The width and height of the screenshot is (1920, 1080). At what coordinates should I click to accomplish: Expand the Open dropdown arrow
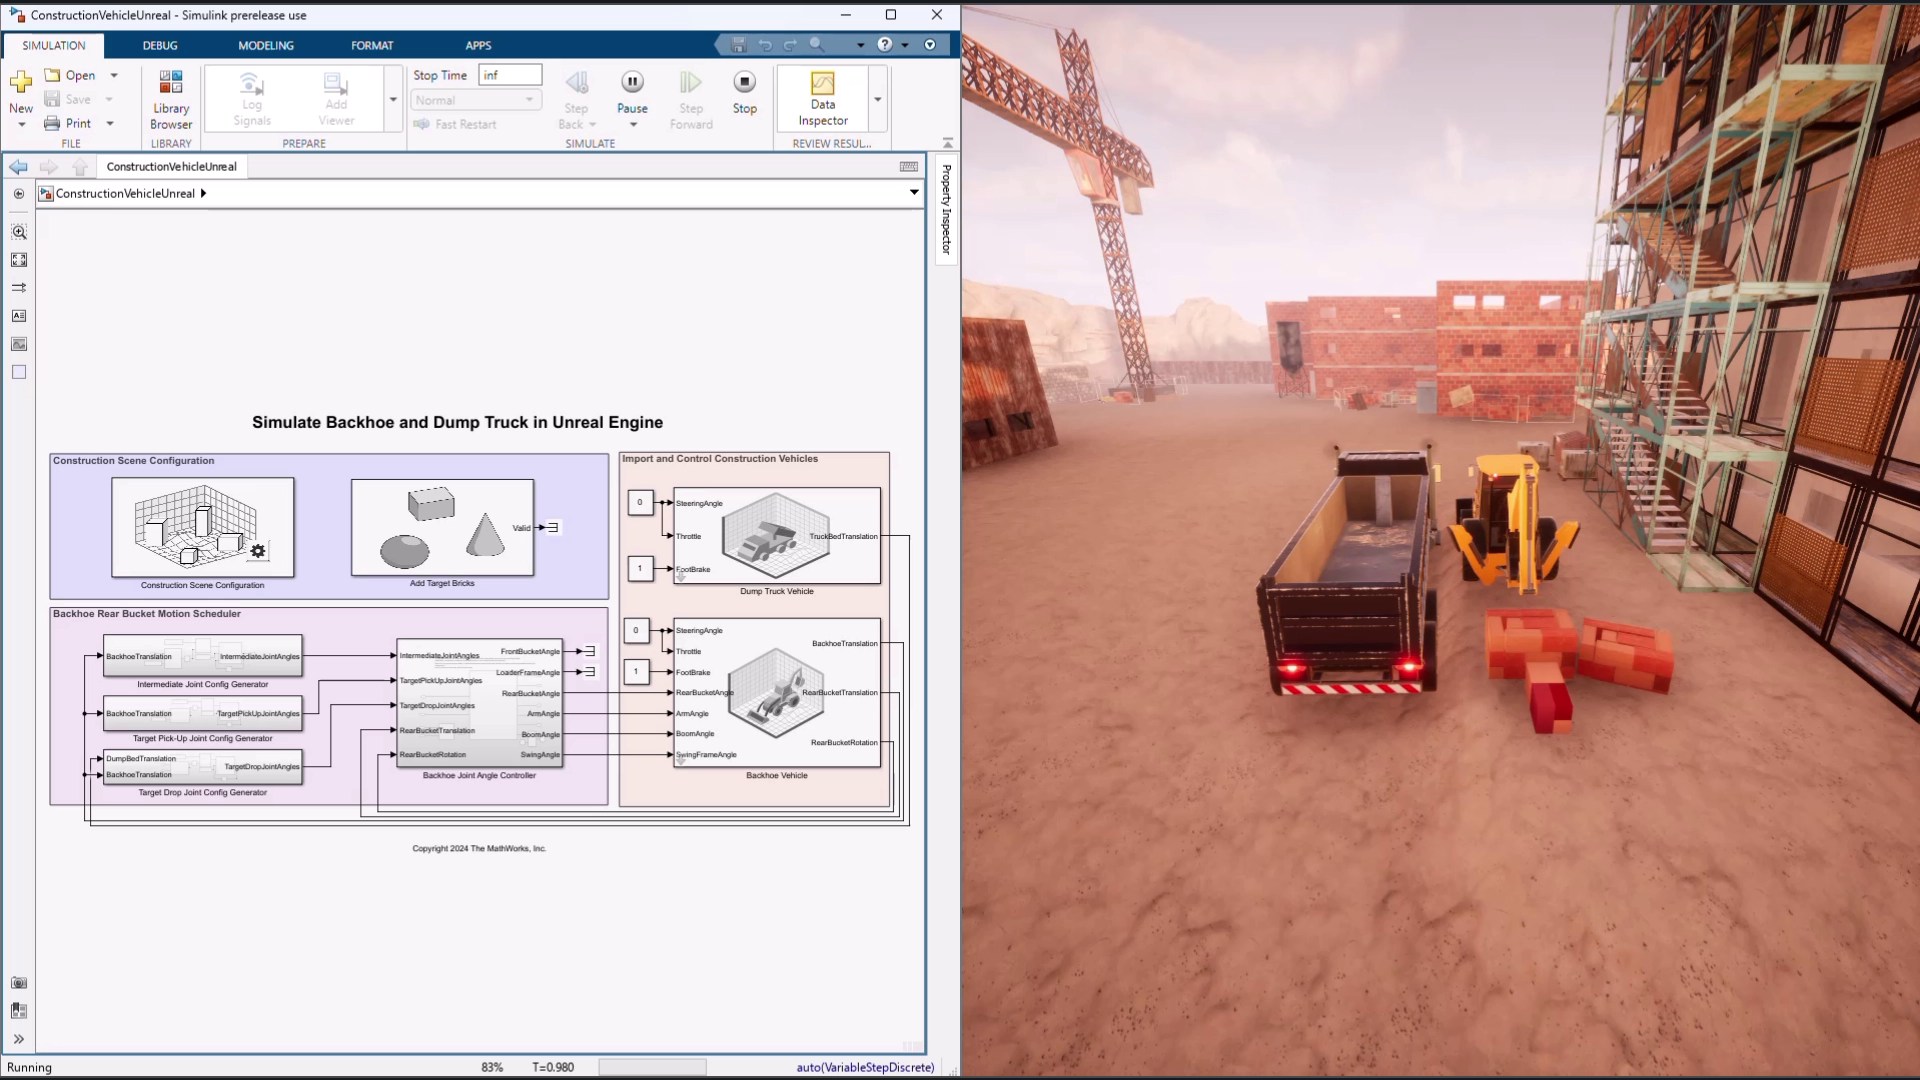[114, 75]
